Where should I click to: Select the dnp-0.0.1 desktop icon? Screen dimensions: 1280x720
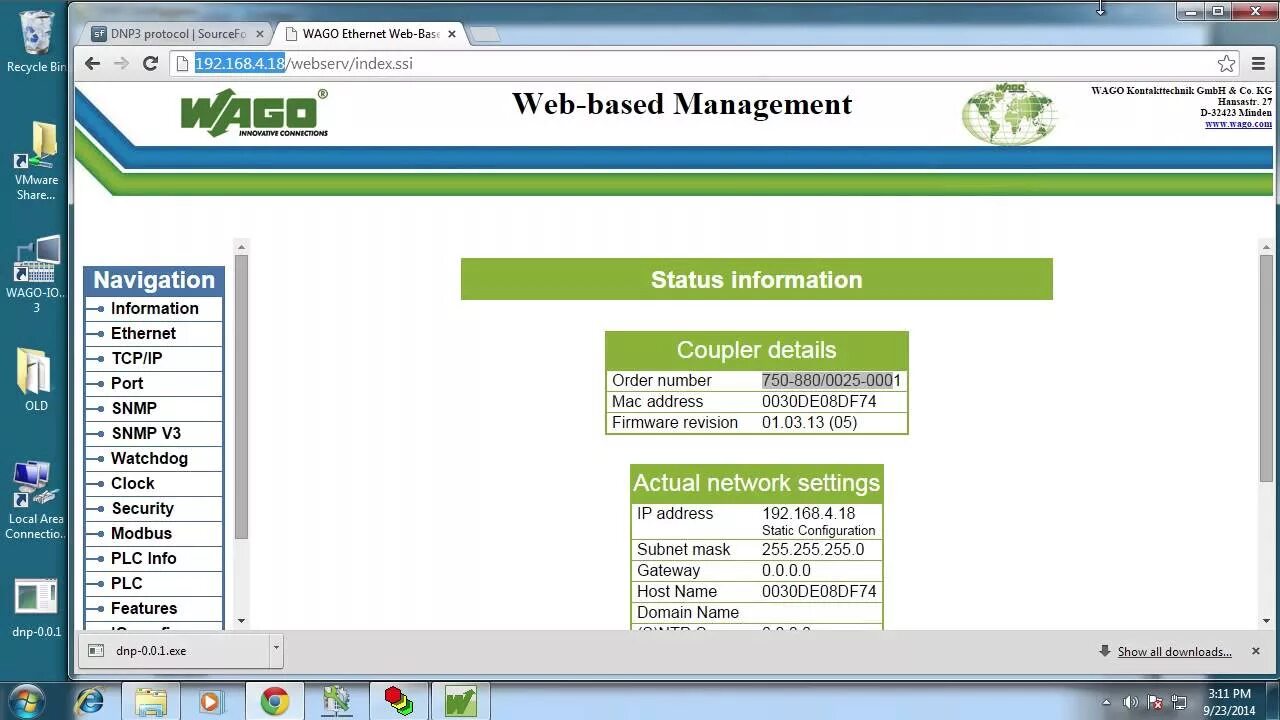click(36, 608)
